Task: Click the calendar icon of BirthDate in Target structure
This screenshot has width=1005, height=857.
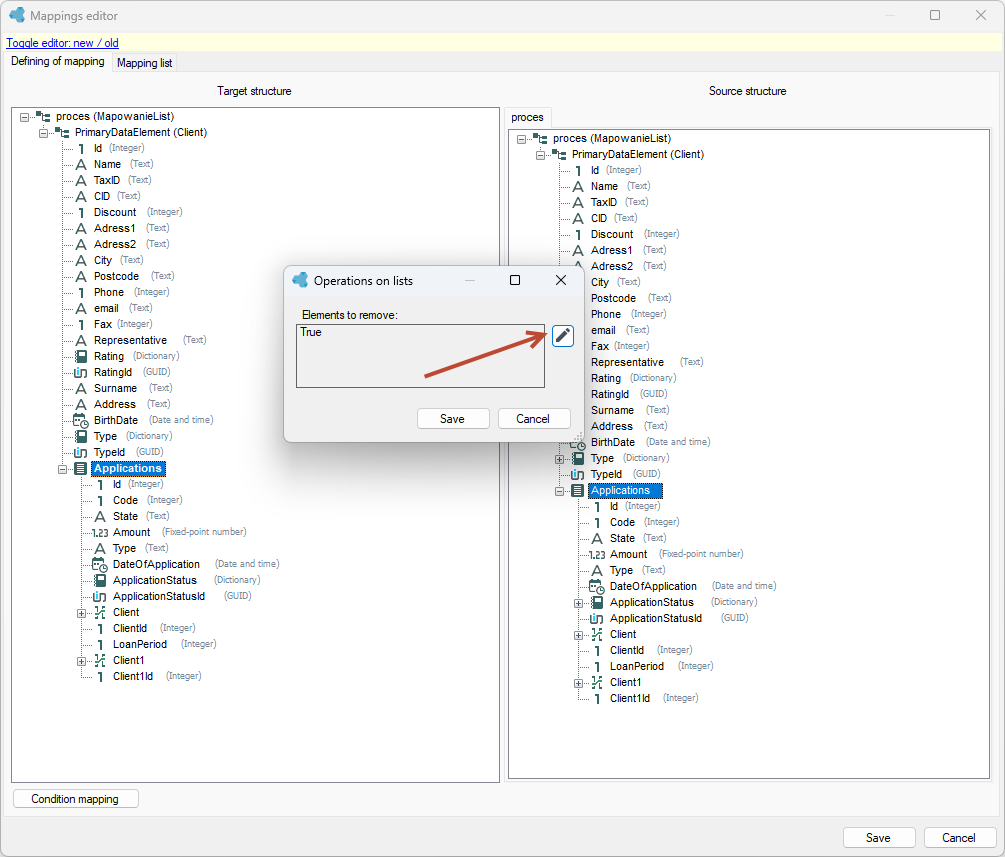Action: [x=81, y=420]
